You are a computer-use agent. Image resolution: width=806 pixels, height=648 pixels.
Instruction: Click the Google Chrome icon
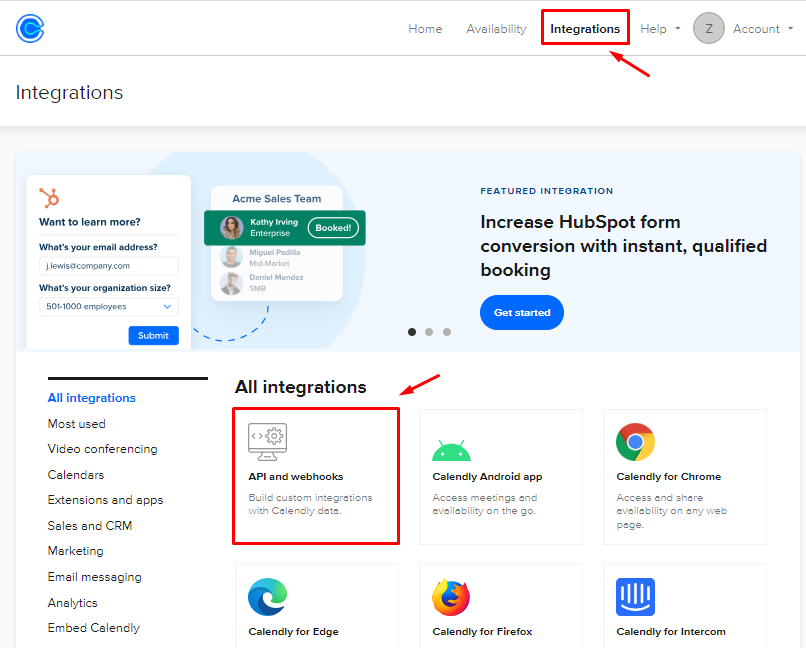tap(635, 442)
